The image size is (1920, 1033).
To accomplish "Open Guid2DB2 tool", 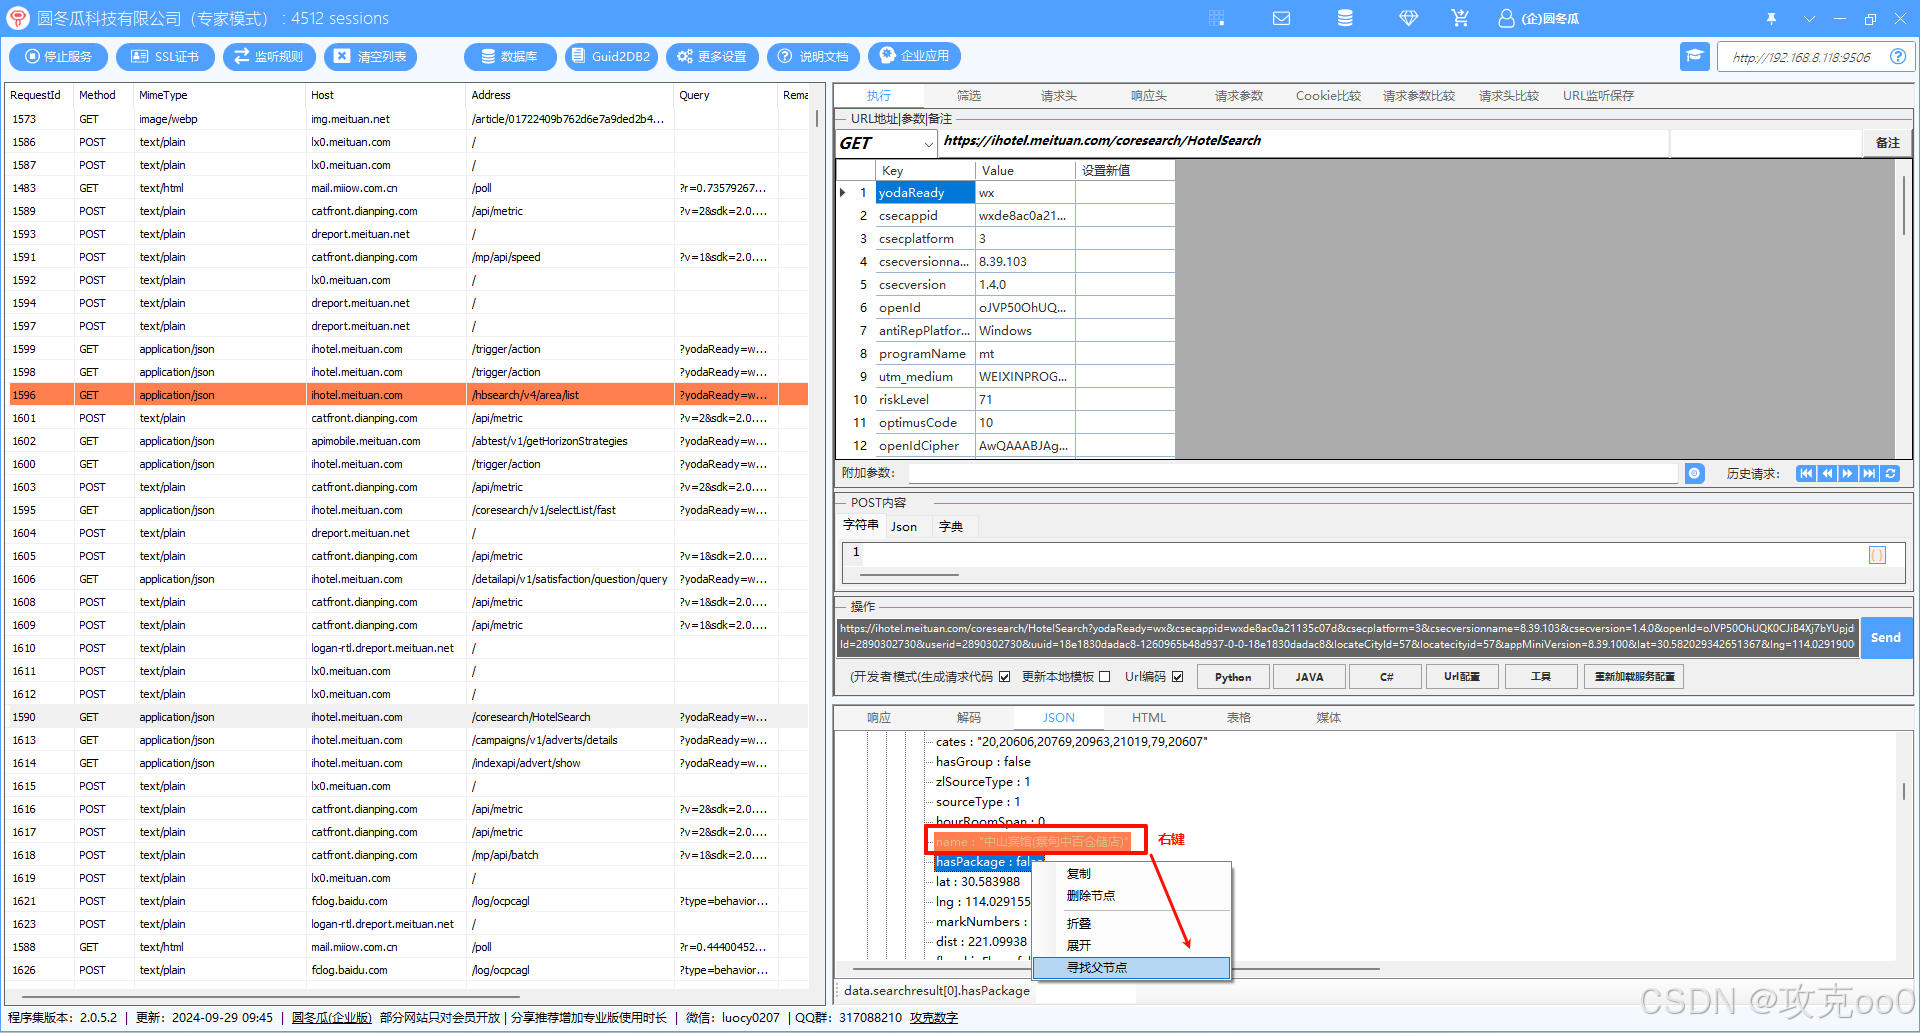I will coord(611,57).
